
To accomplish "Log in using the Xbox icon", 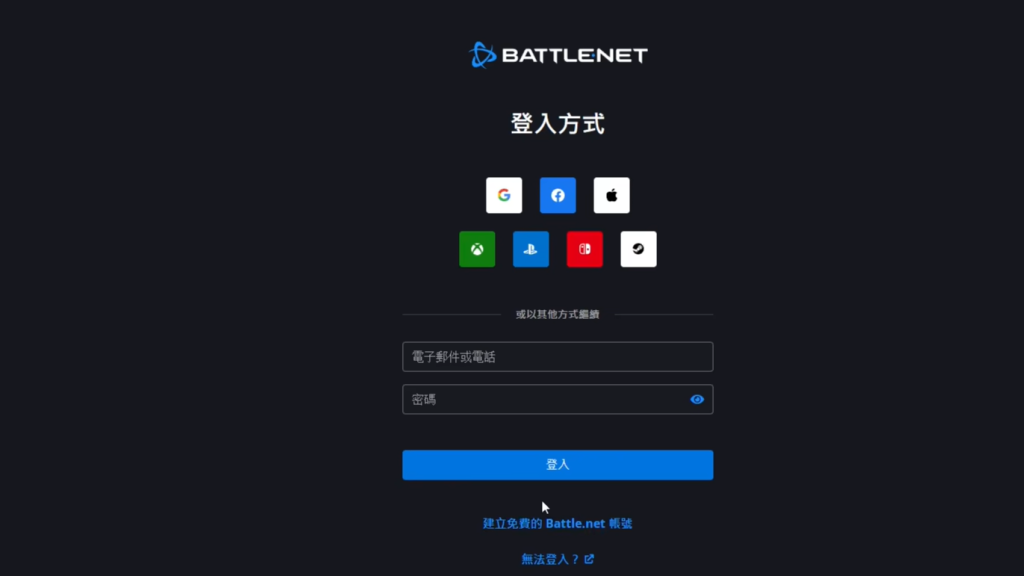I will click(x=477, y=249).
